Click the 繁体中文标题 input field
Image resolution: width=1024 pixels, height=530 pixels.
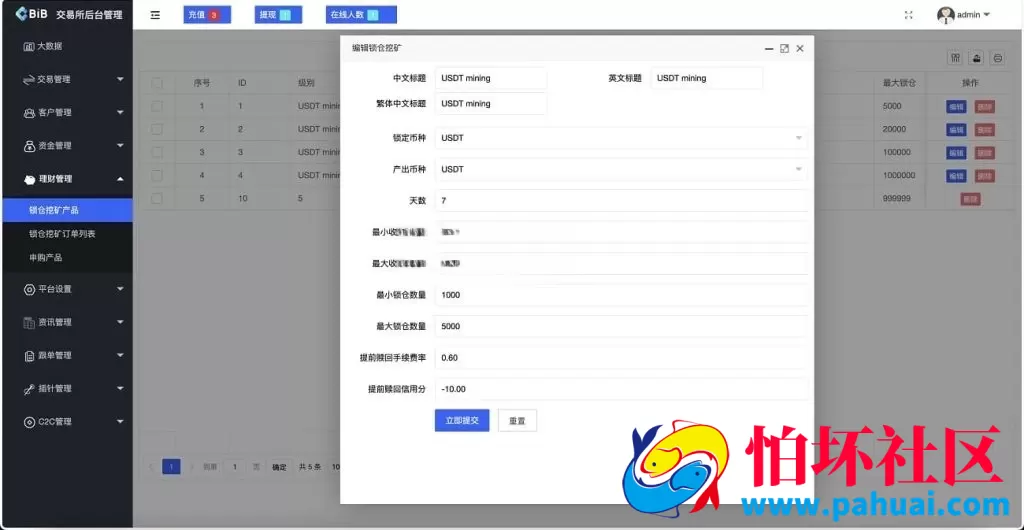click(491, 104)
